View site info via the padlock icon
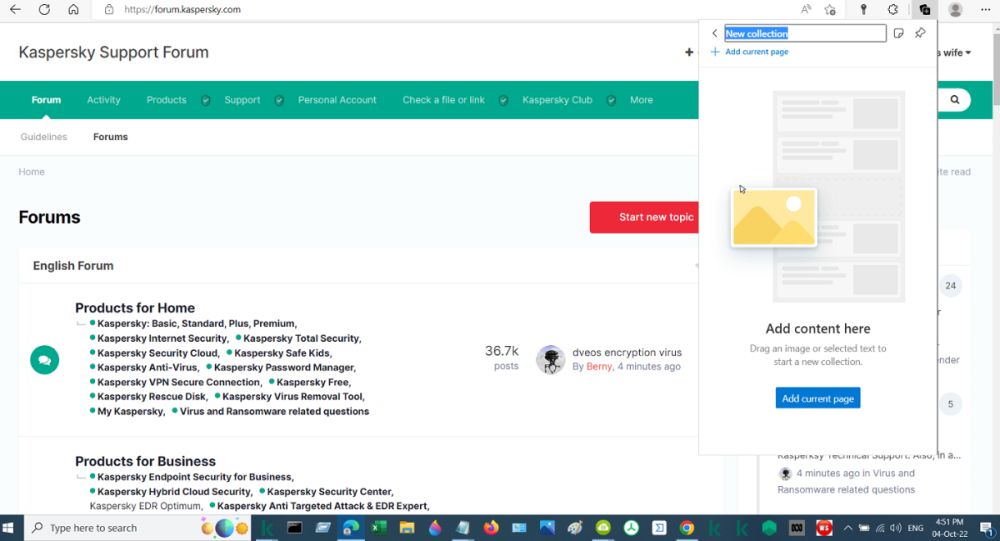Image resolution: width=1000 pixels, height=541 pixels. [109, 10]
